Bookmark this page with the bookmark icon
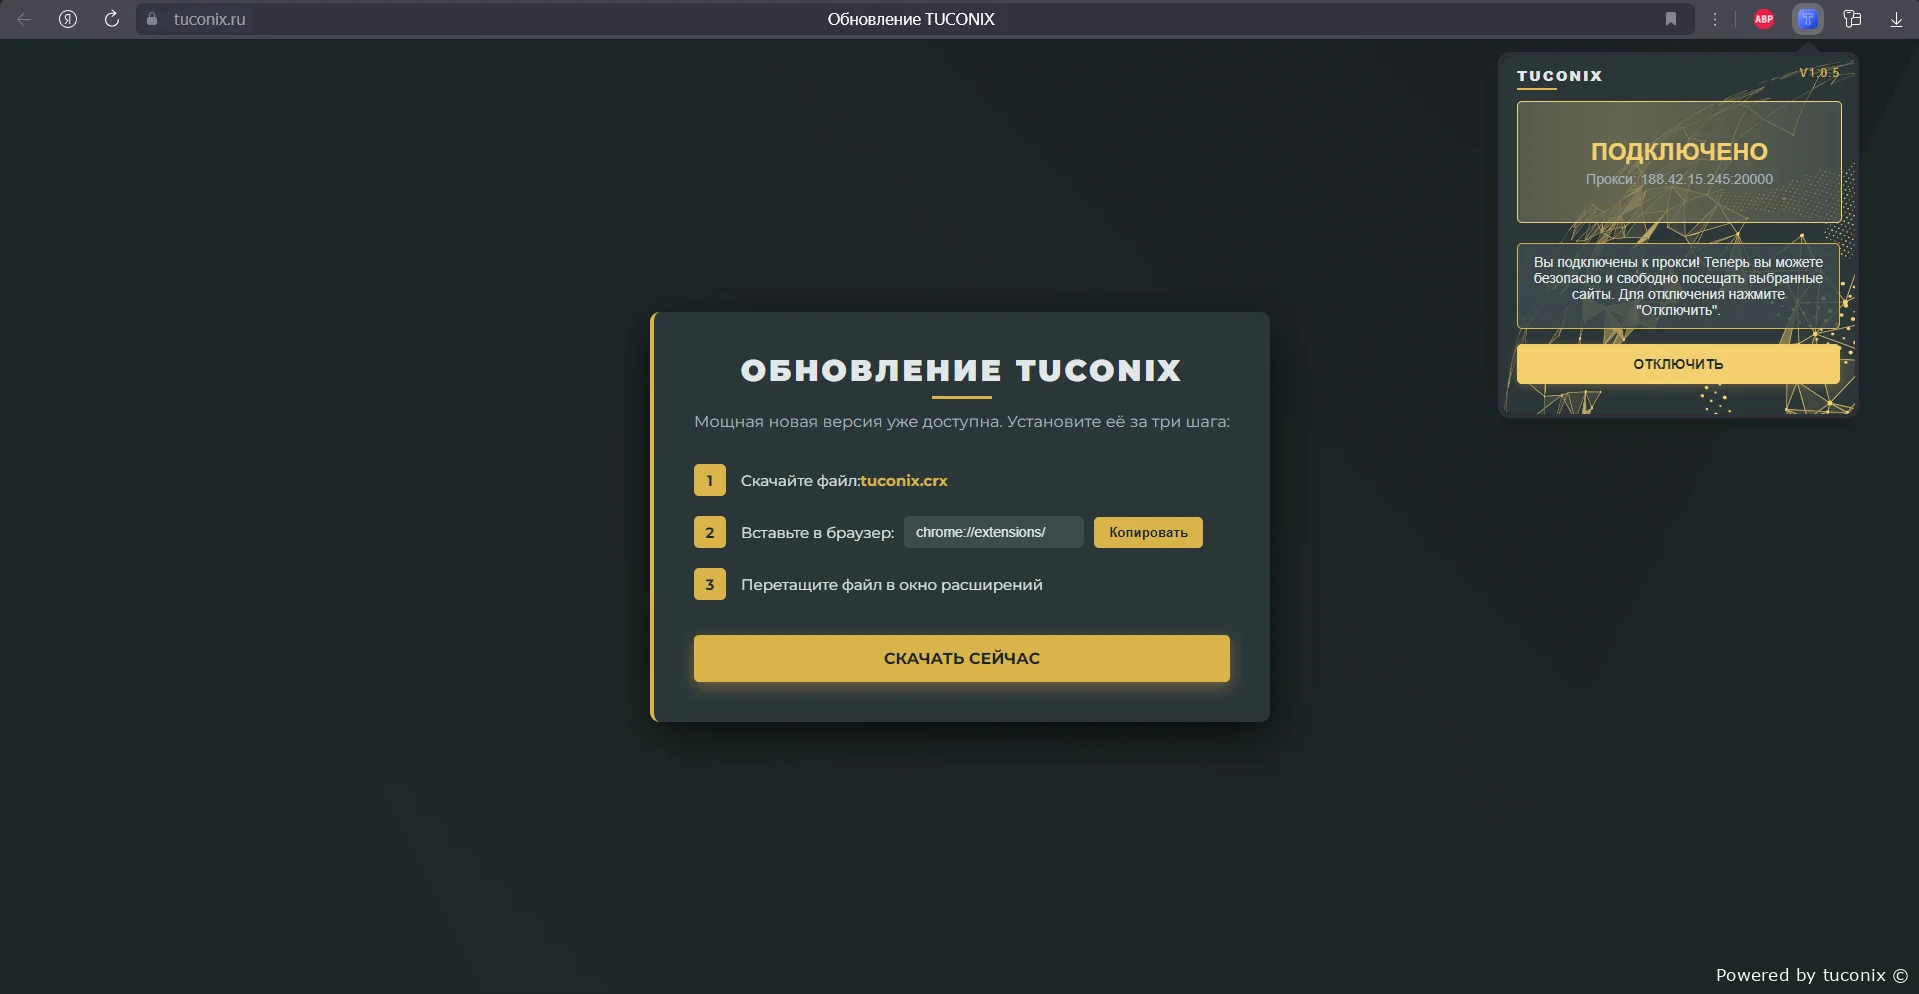Screen dimensions: 1919x994 click(1671, 19)
